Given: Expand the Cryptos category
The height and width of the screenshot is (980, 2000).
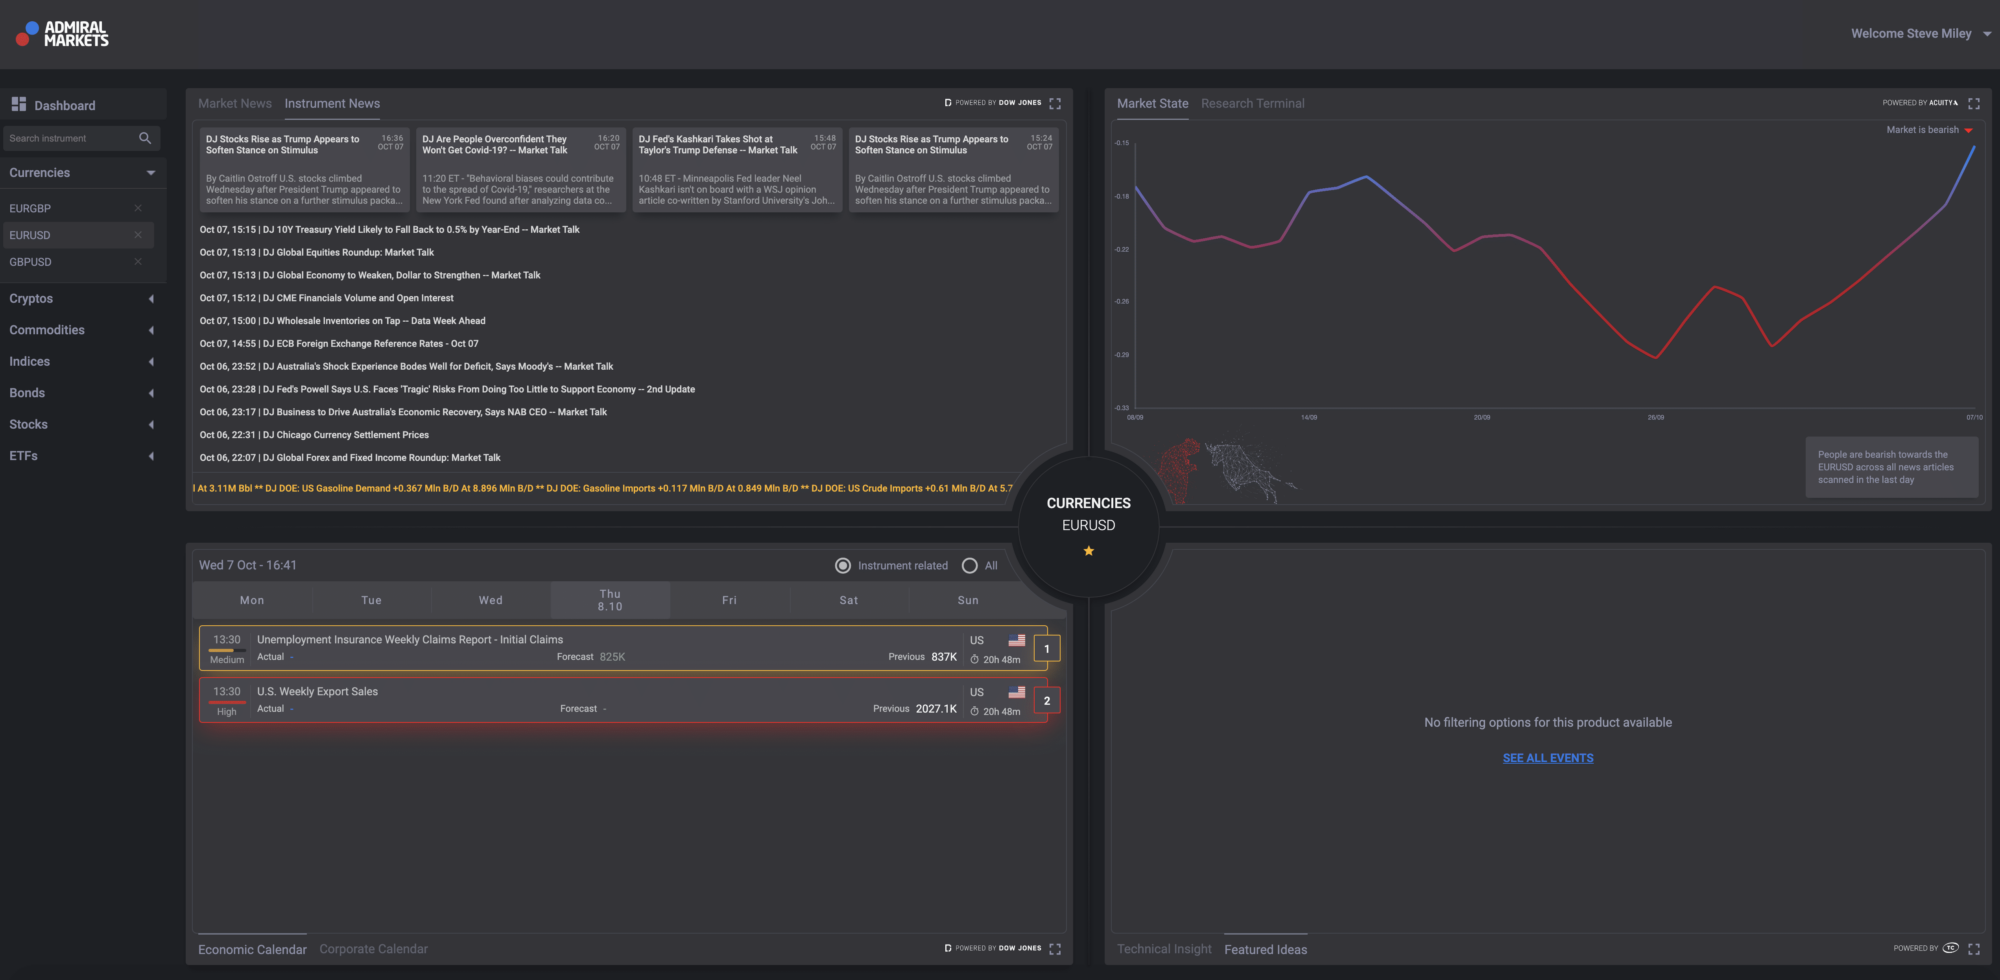Looking at the screenshot, I should pyautogui.click(x=151, y=299).
